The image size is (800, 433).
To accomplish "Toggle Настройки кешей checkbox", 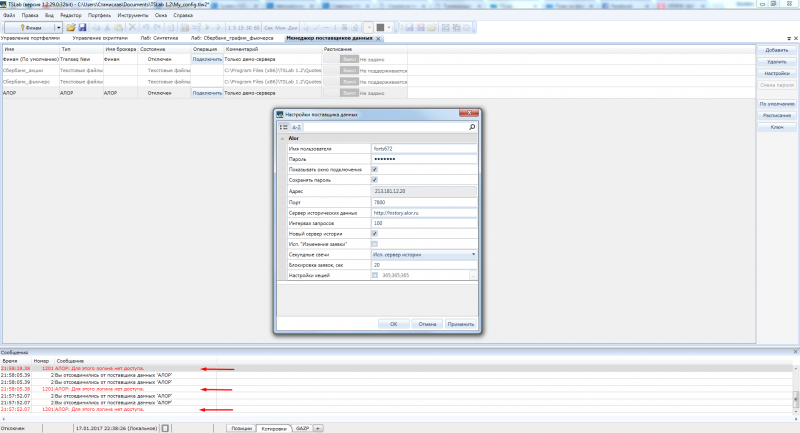I will pos(375,275).
